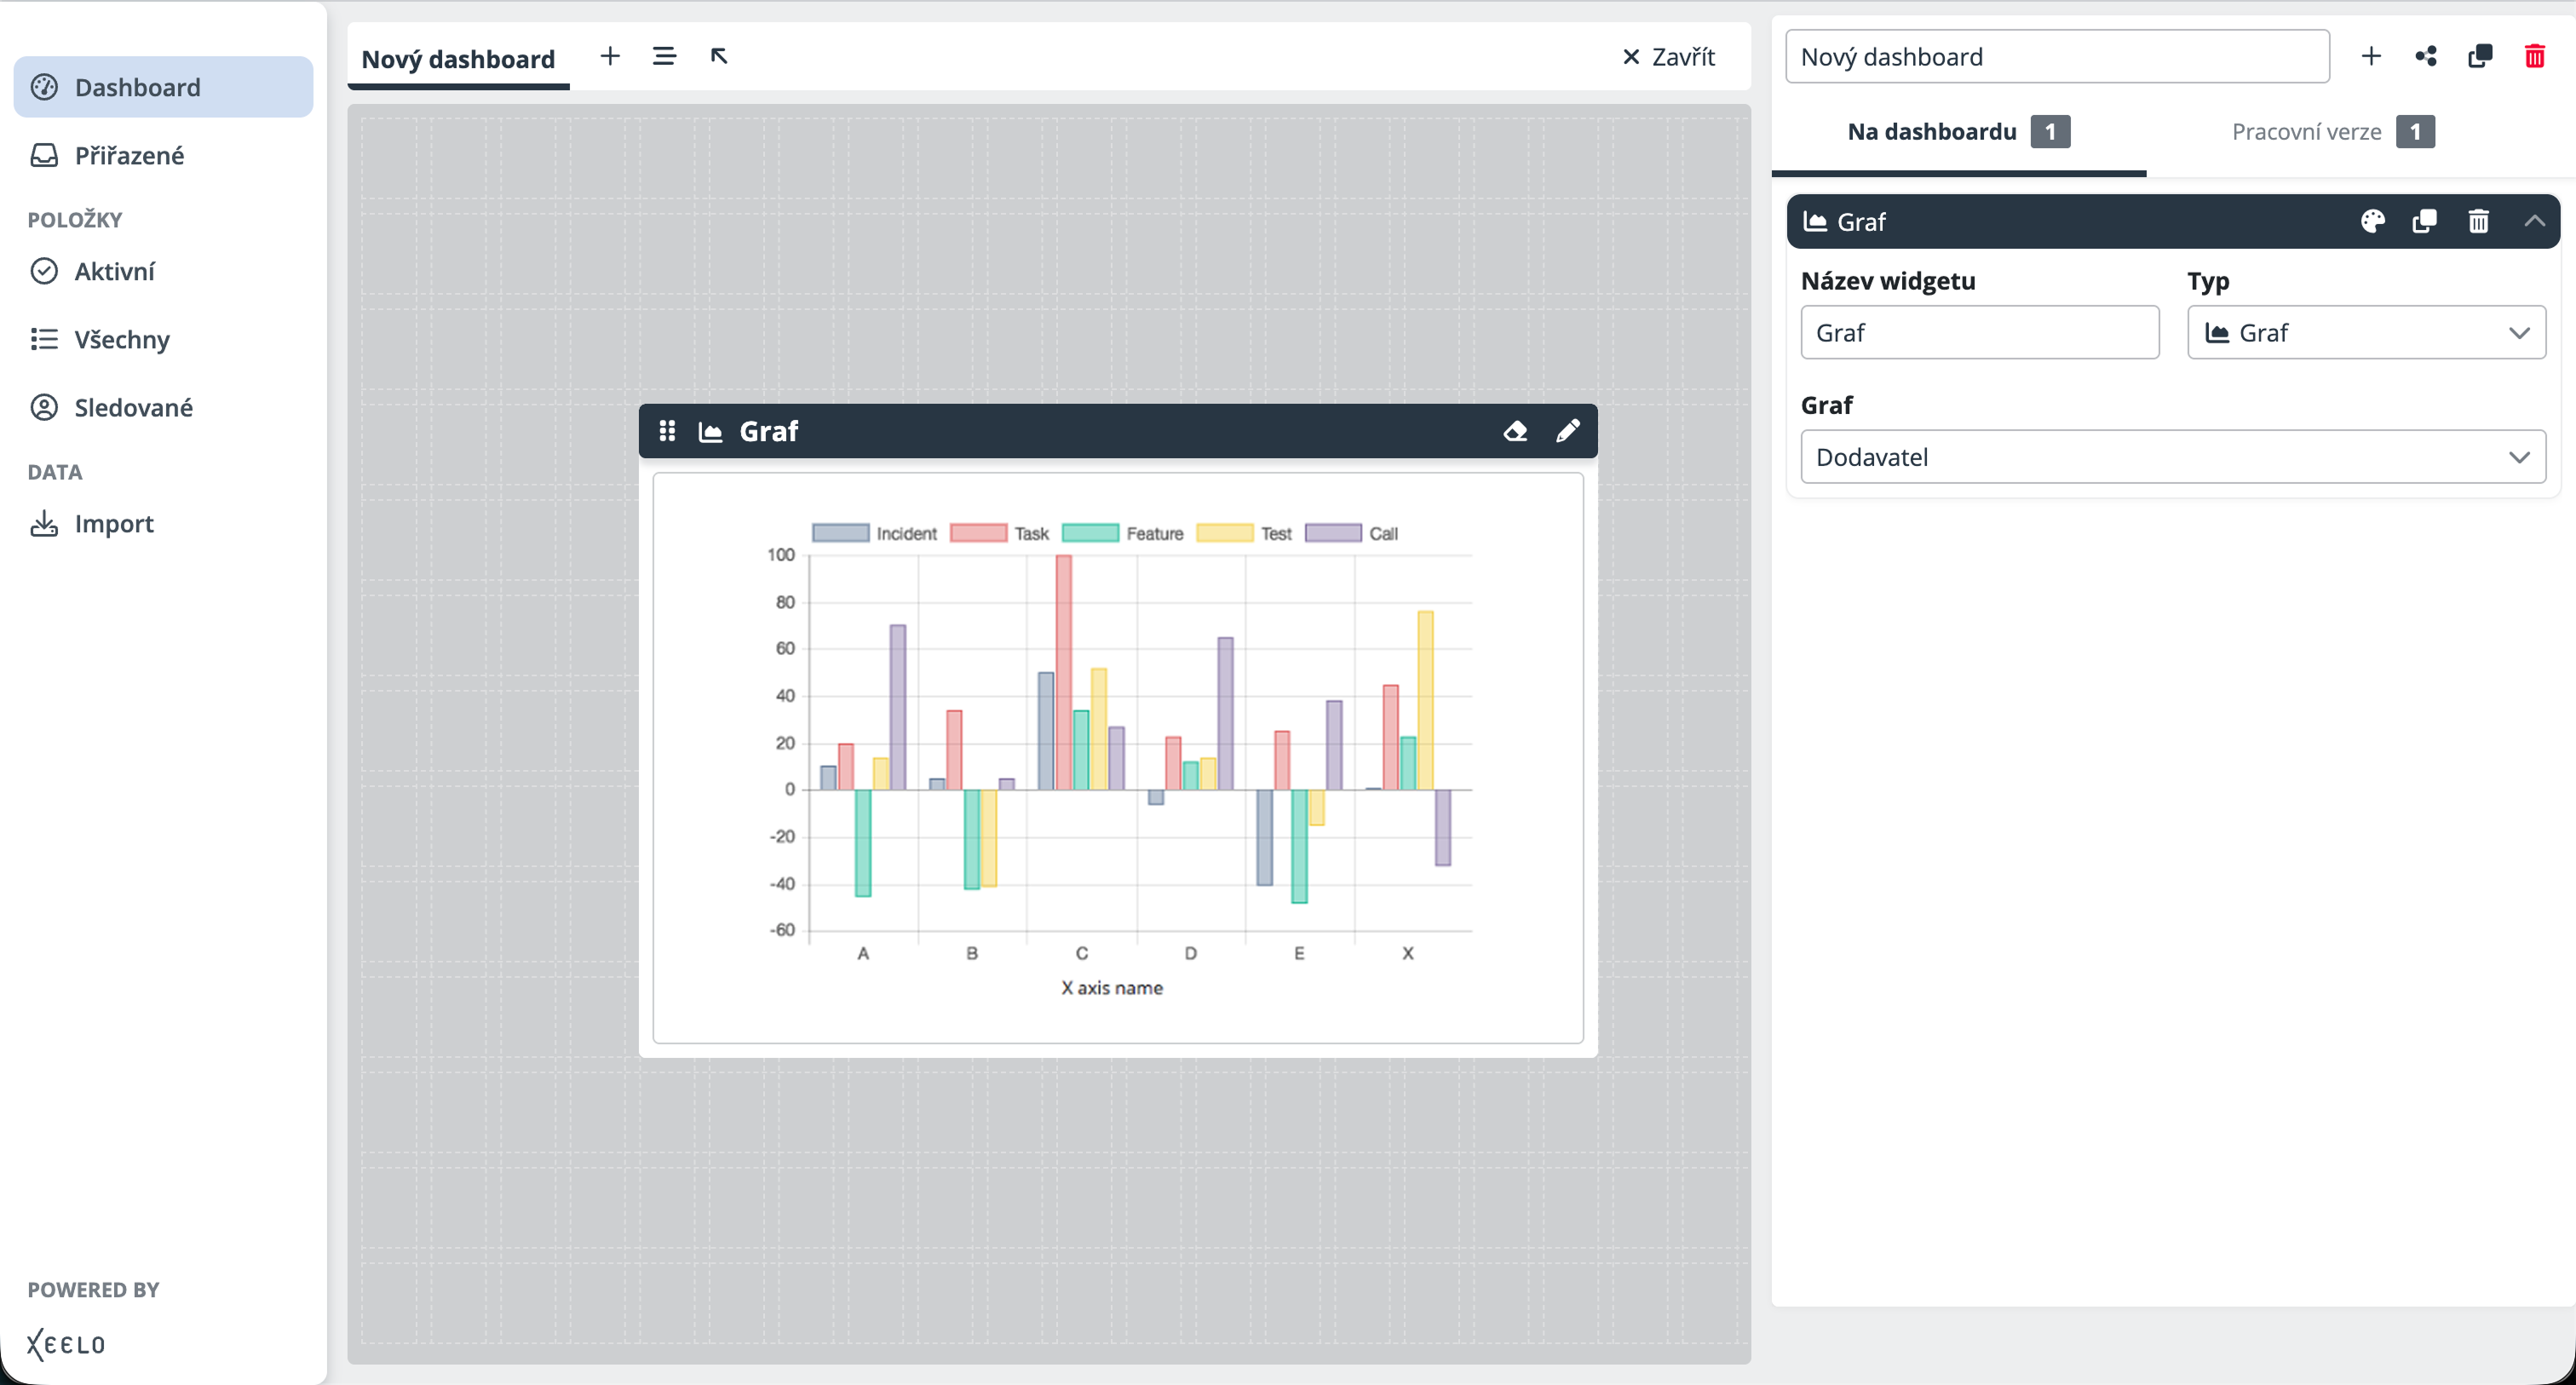Click the eraser icon on Graf widget header

[1515, 431]
